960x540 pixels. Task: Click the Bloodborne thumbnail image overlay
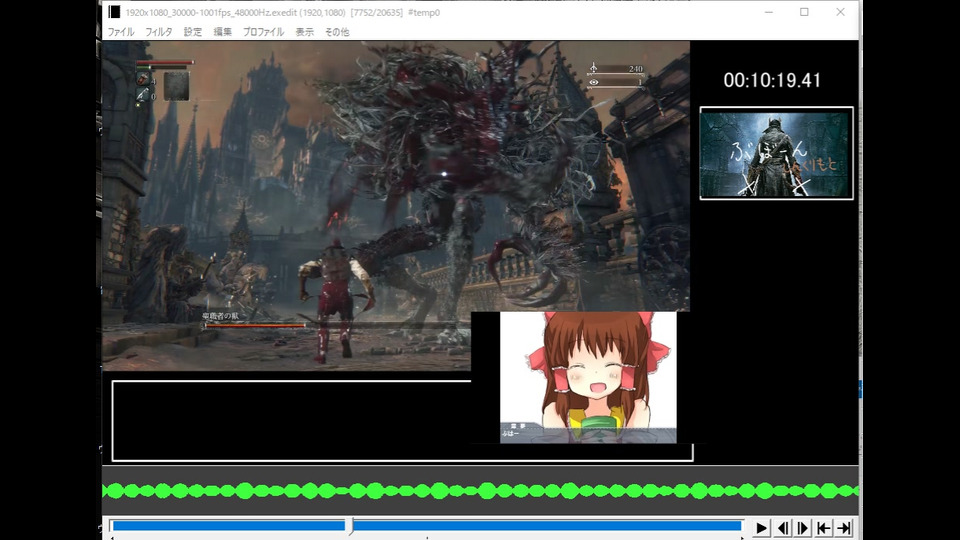[x=776, y=153]
